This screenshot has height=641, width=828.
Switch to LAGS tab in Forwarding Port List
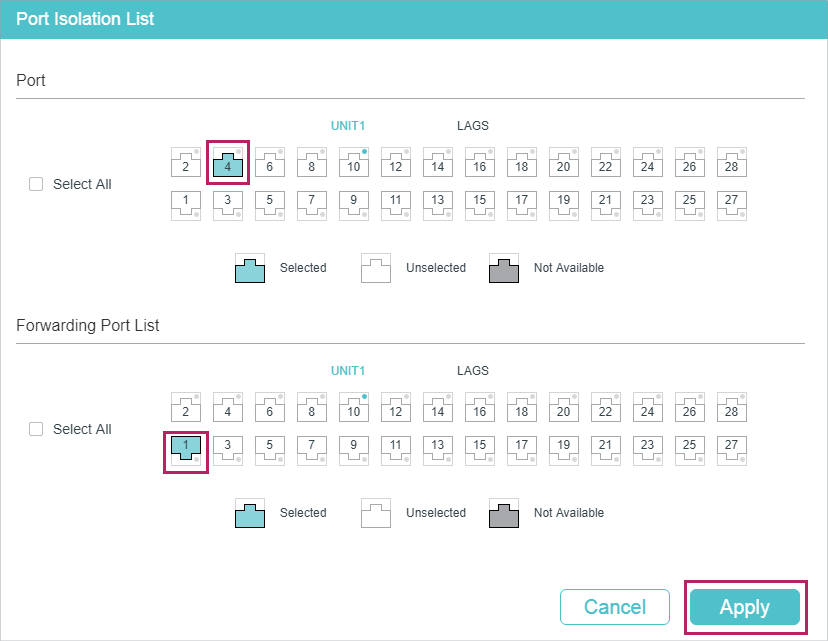click(x=473, y=371)
